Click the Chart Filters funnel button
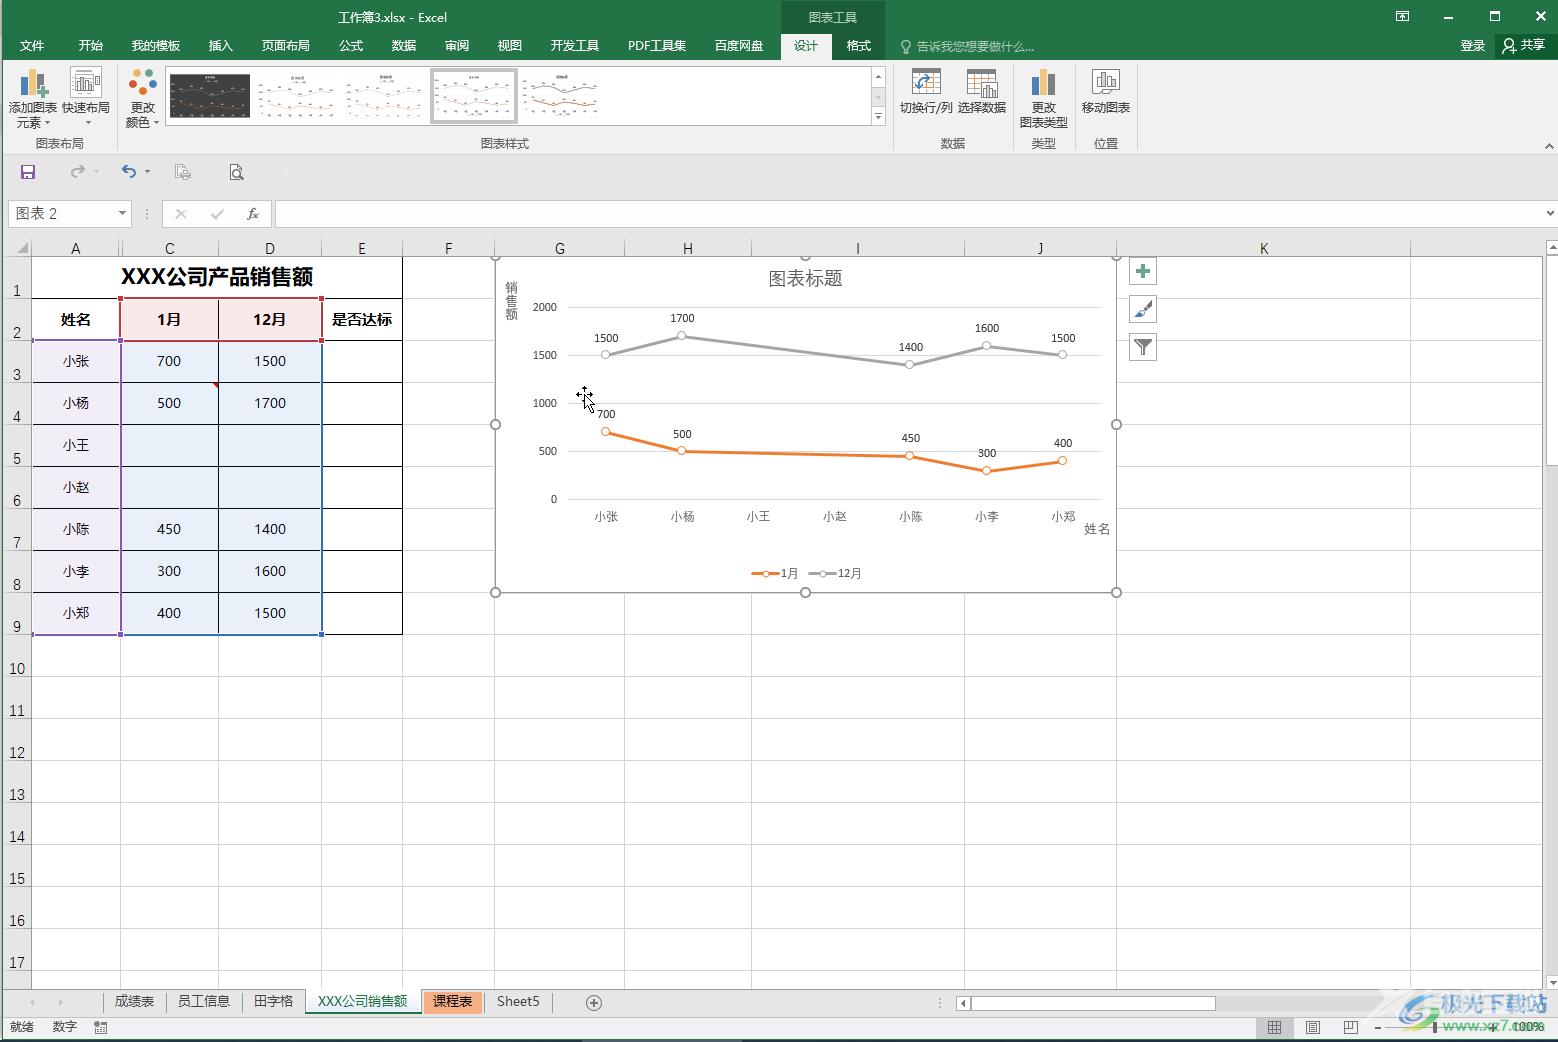Image resolution: width=1558 pixels, height=1042 pixels. pos(1143,347)
